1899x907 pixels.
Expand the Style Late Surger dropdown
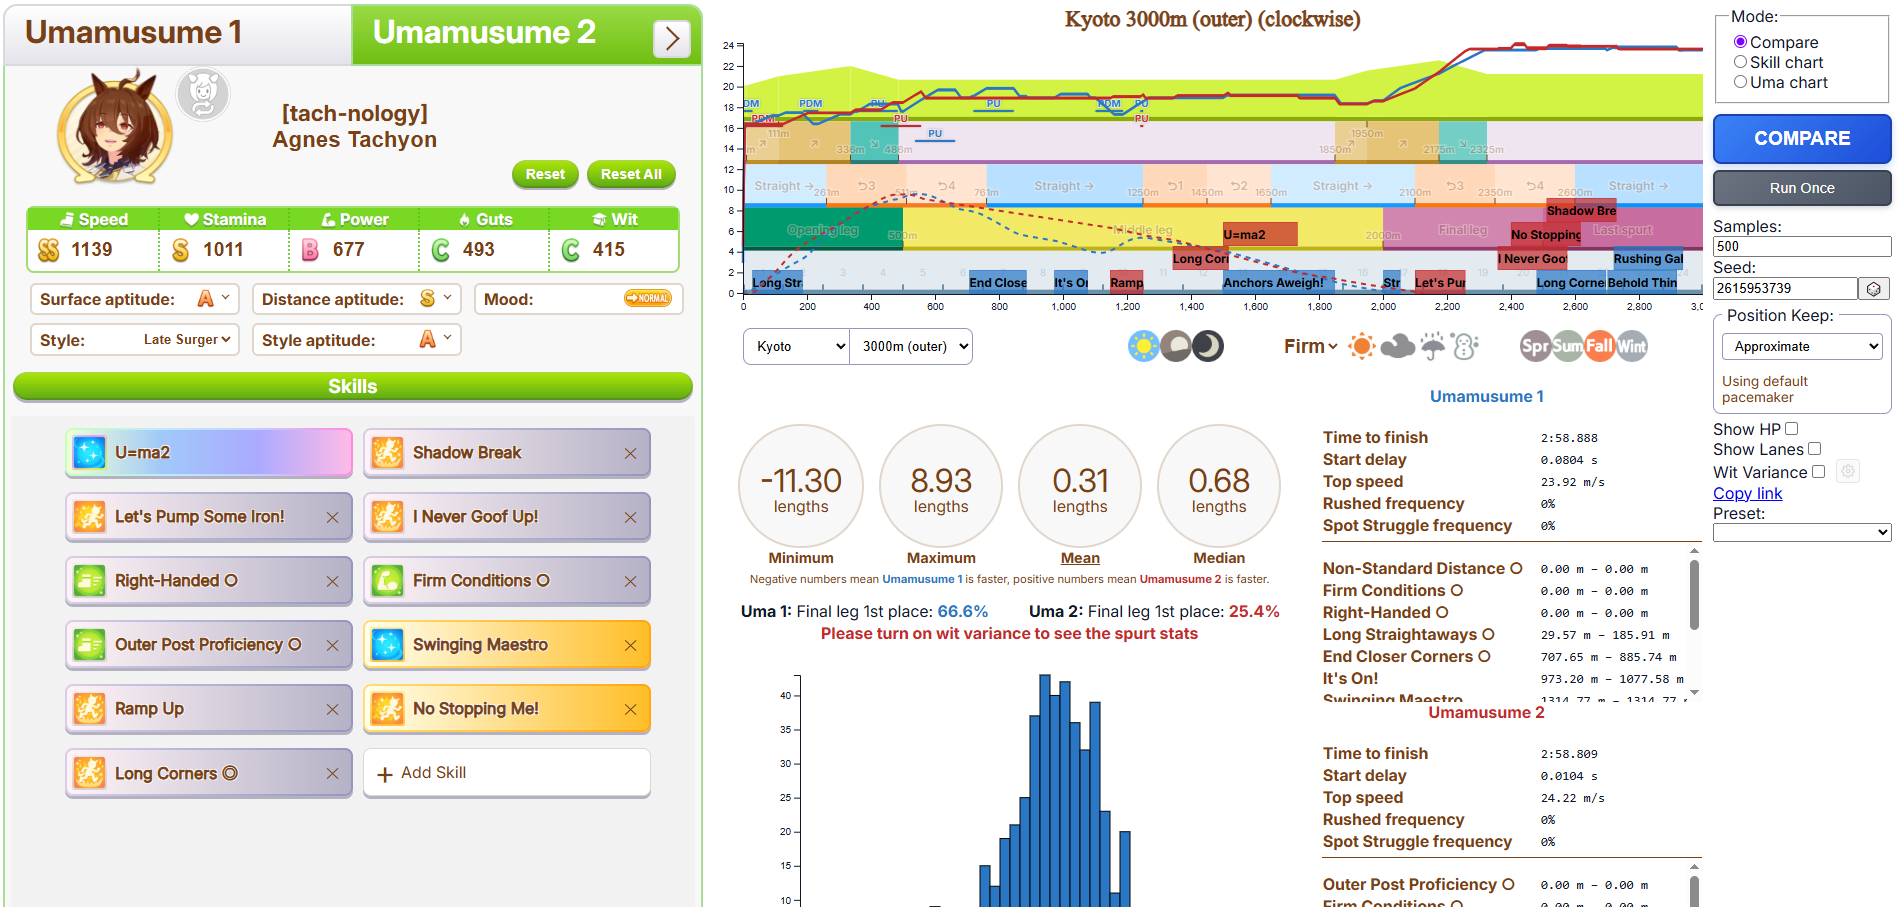pyautogui.click(x=187, y=340)
